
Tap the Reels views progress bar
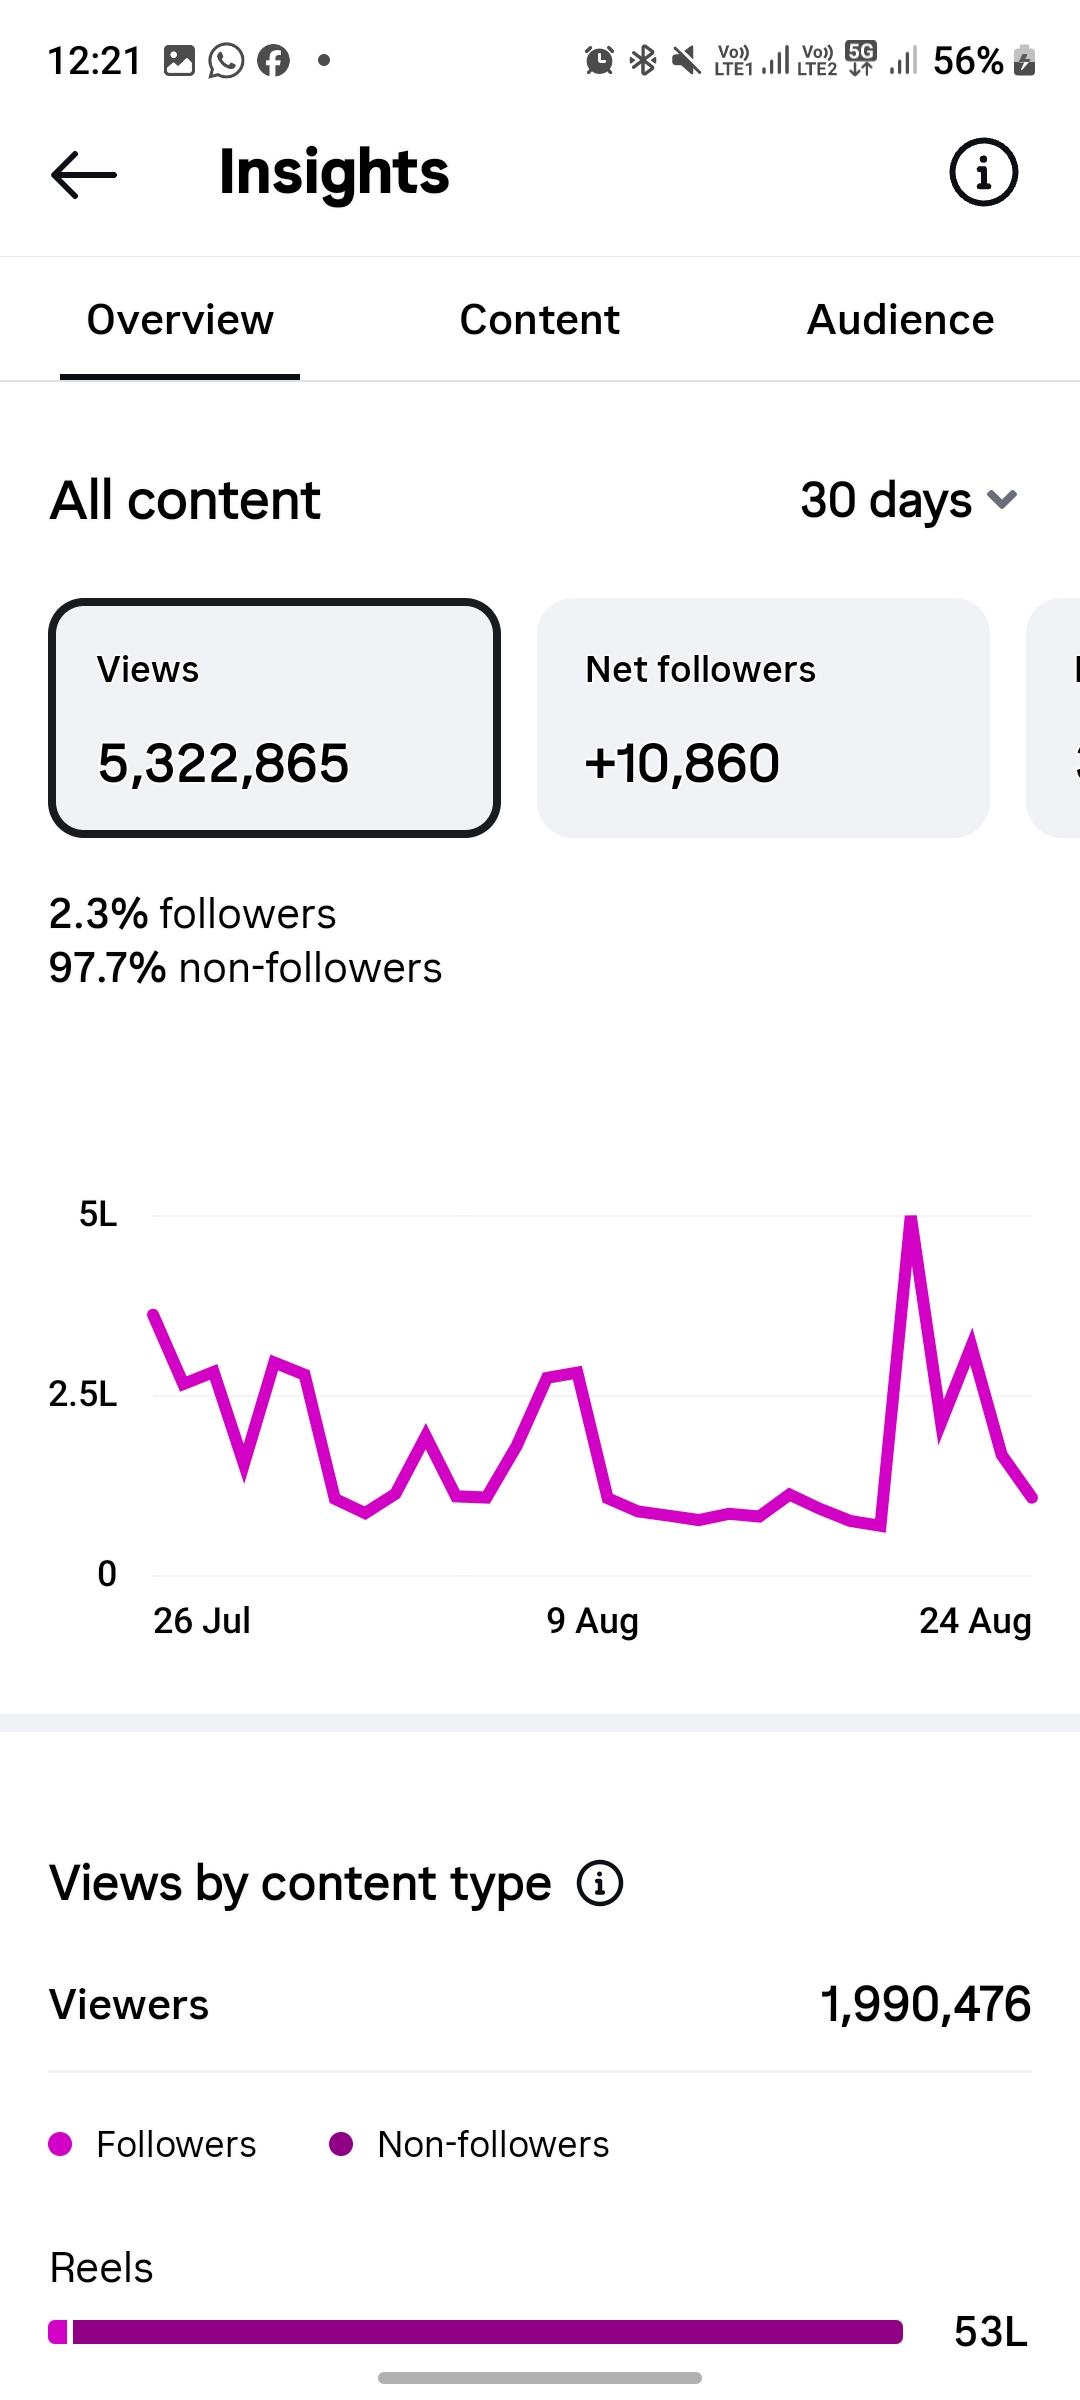click(476, 2332)
